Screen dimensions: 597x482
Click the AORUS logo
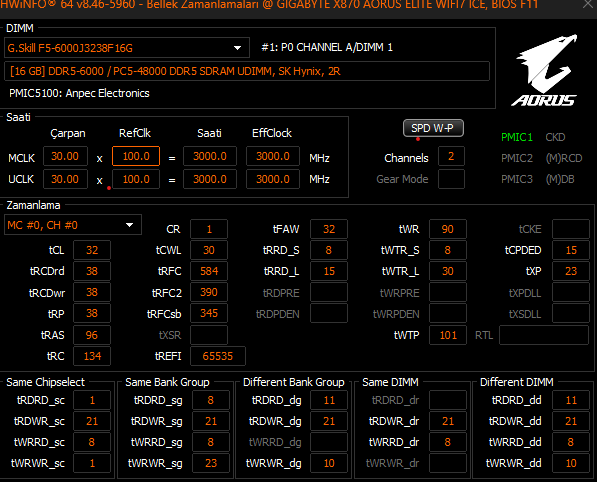pos(544,70)
